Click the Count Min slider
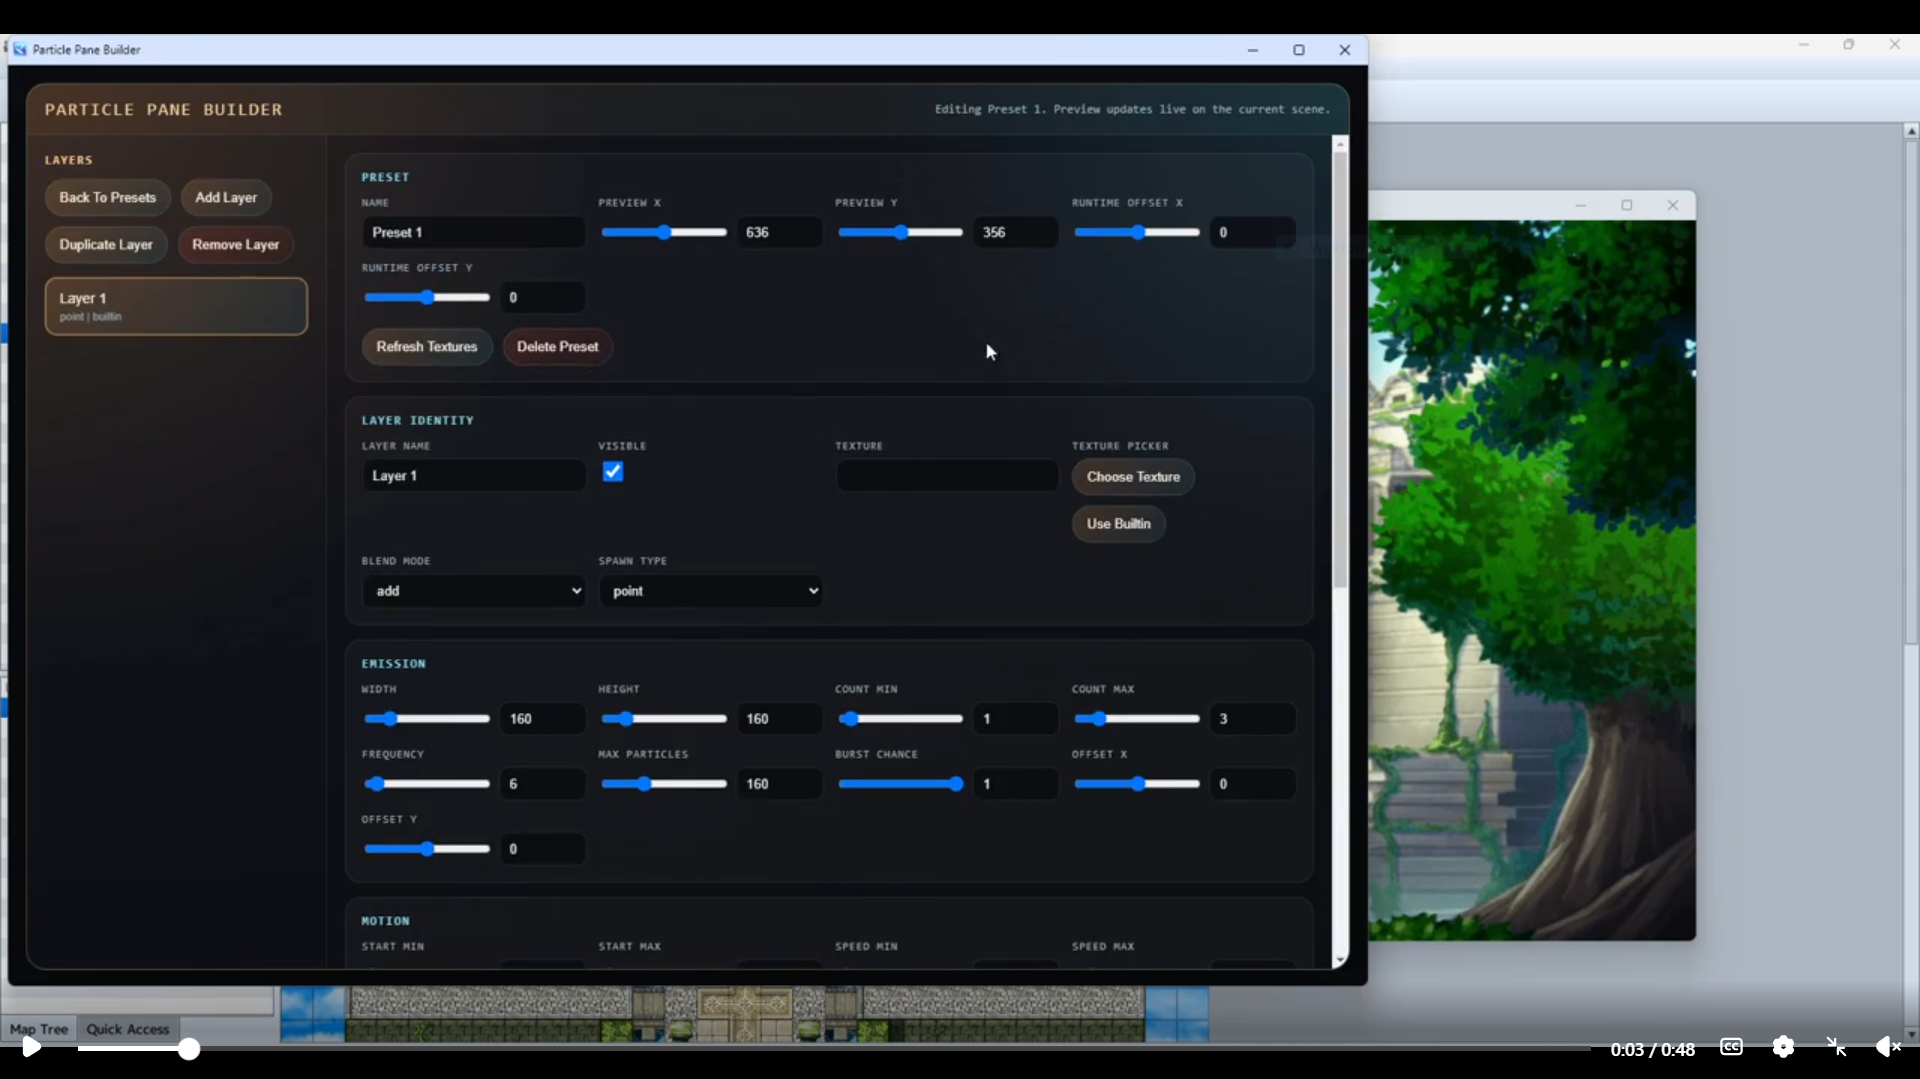1920x1079 pixels. pyautogui.click(x=900, y=719)
